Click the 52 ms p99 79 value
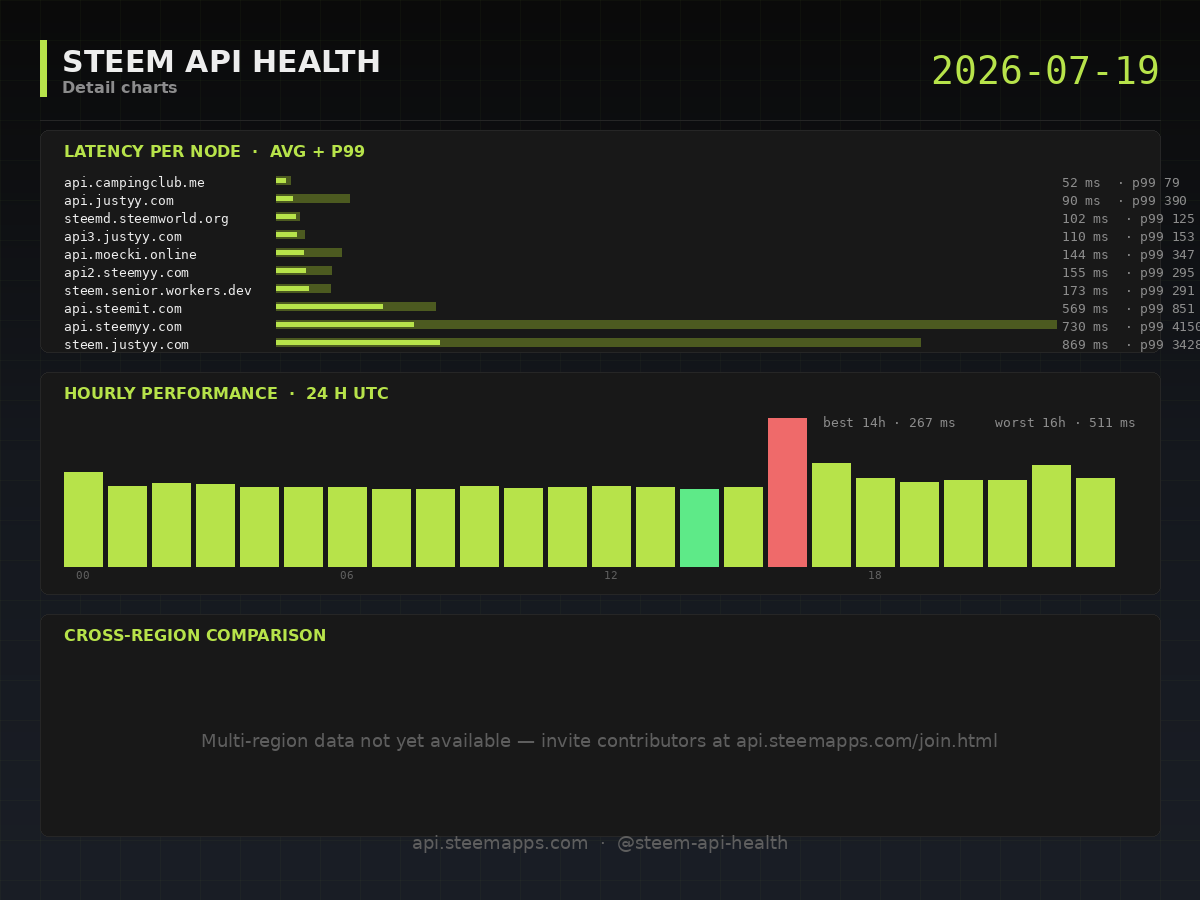 coord(1121,183)
